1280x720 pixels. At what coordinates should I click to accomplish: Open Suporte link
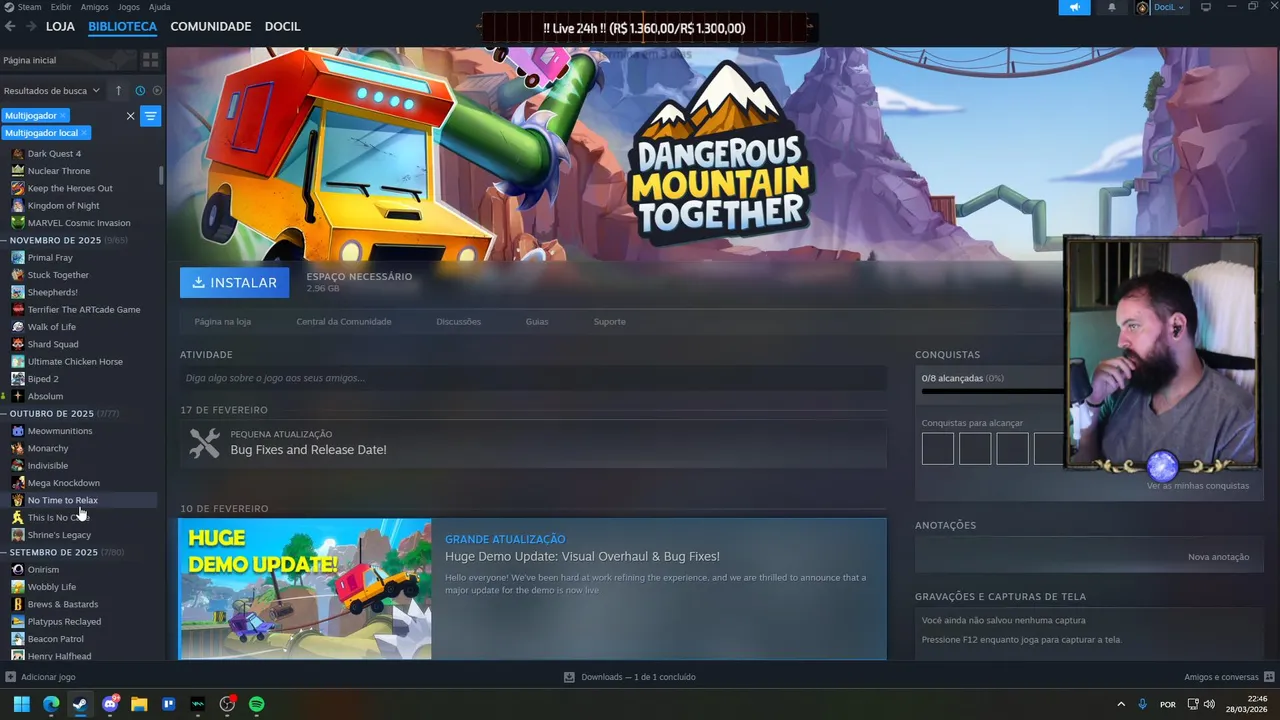[x=609, y=322]
